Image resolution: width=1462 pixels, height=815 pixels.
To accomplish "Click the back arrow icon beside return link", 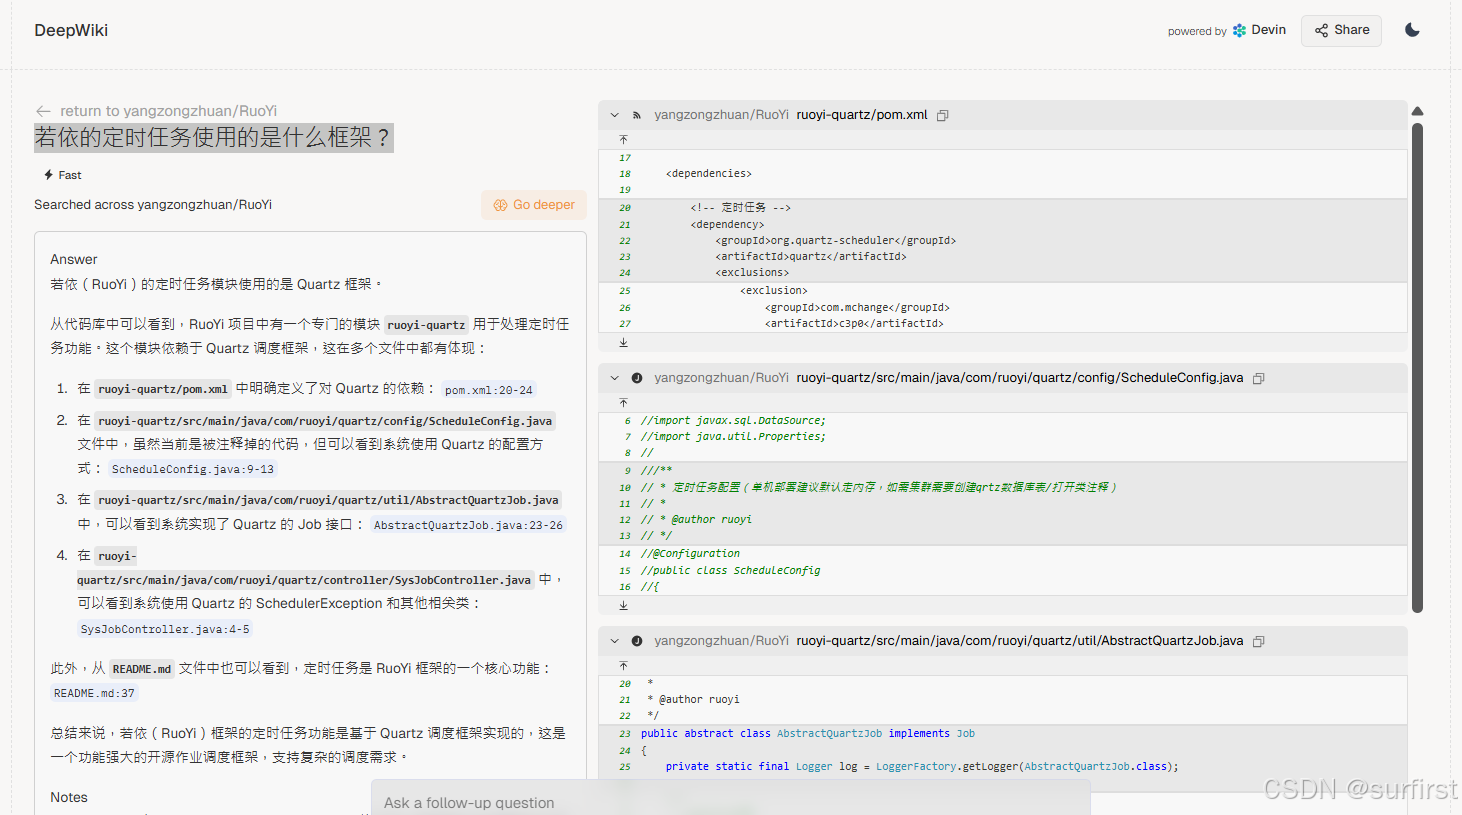I will coord(43,111).
